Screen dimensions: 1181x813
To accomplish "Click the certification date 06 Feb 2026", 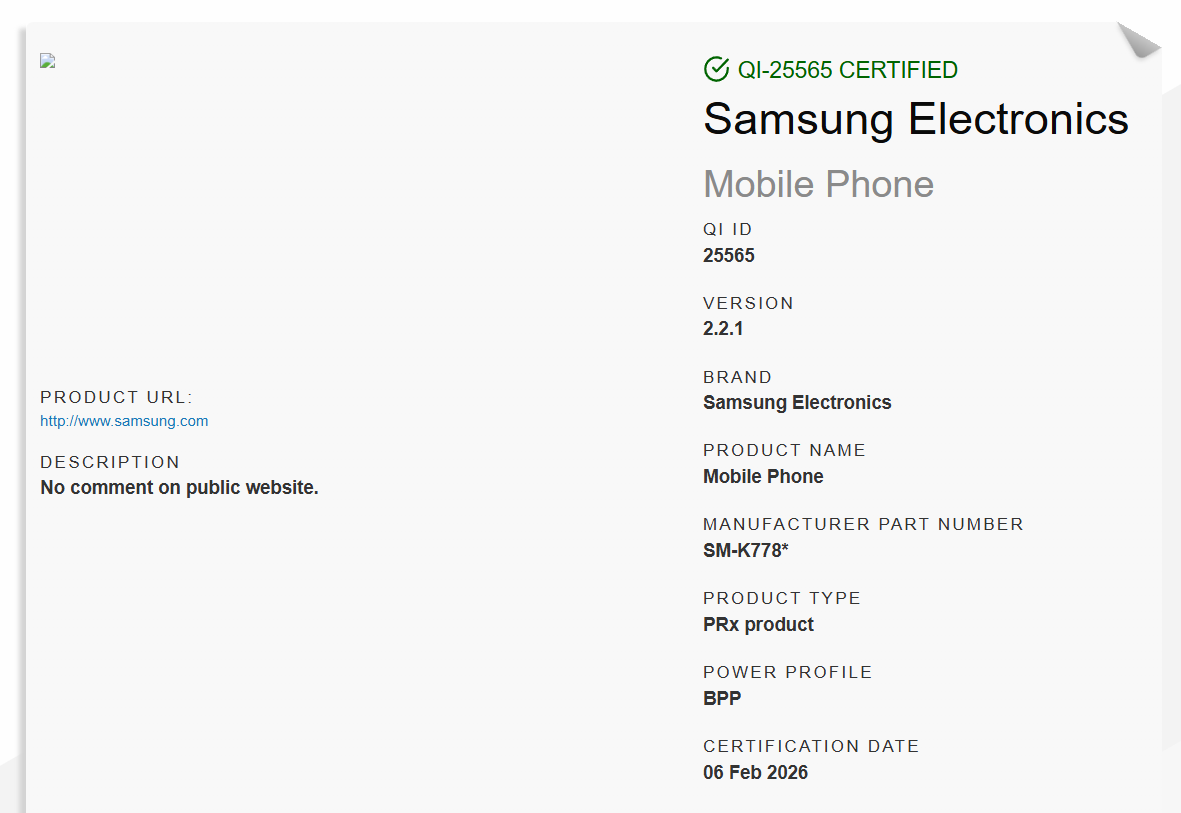I will [755, 772].
